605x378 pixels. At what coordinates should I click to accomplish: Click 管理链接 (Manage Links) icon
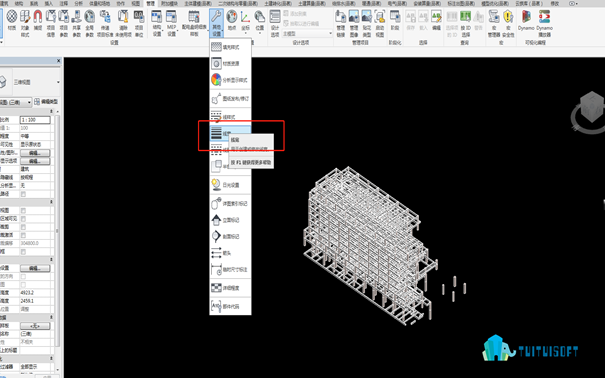(340, 23)
